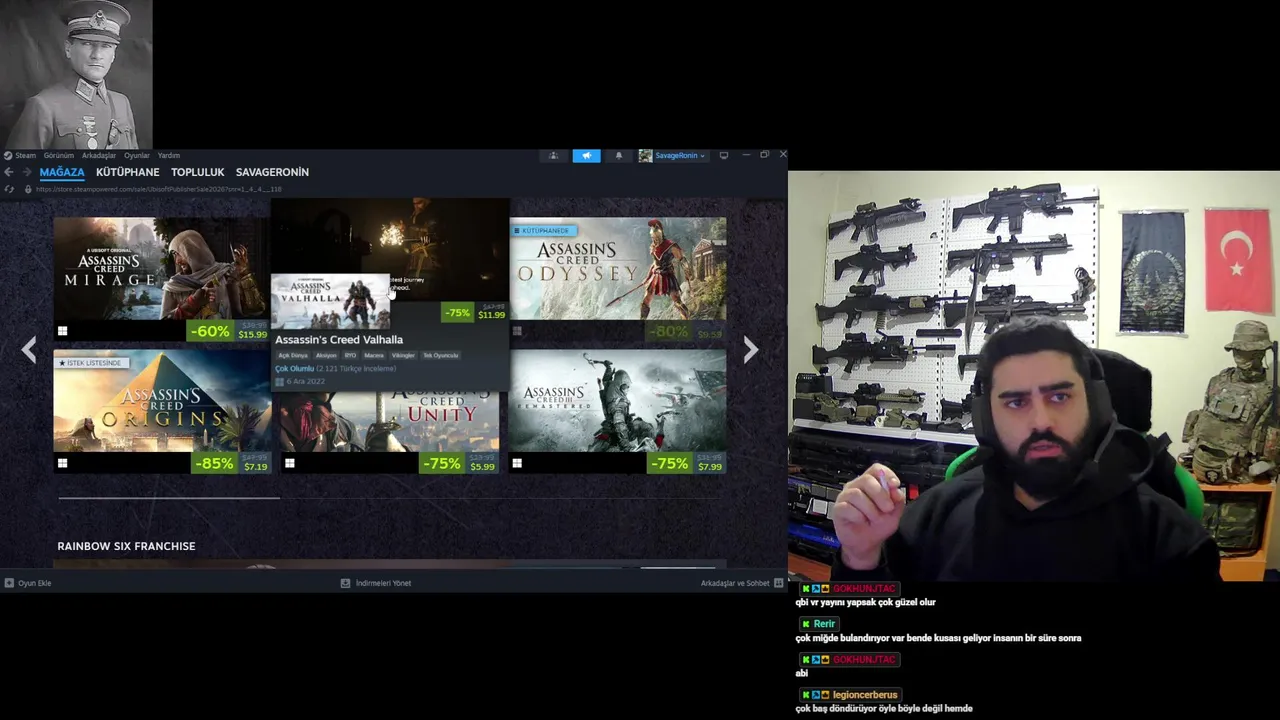
Task: Switch to the TOPLULUK tab
Action: (x=198, y=172)
